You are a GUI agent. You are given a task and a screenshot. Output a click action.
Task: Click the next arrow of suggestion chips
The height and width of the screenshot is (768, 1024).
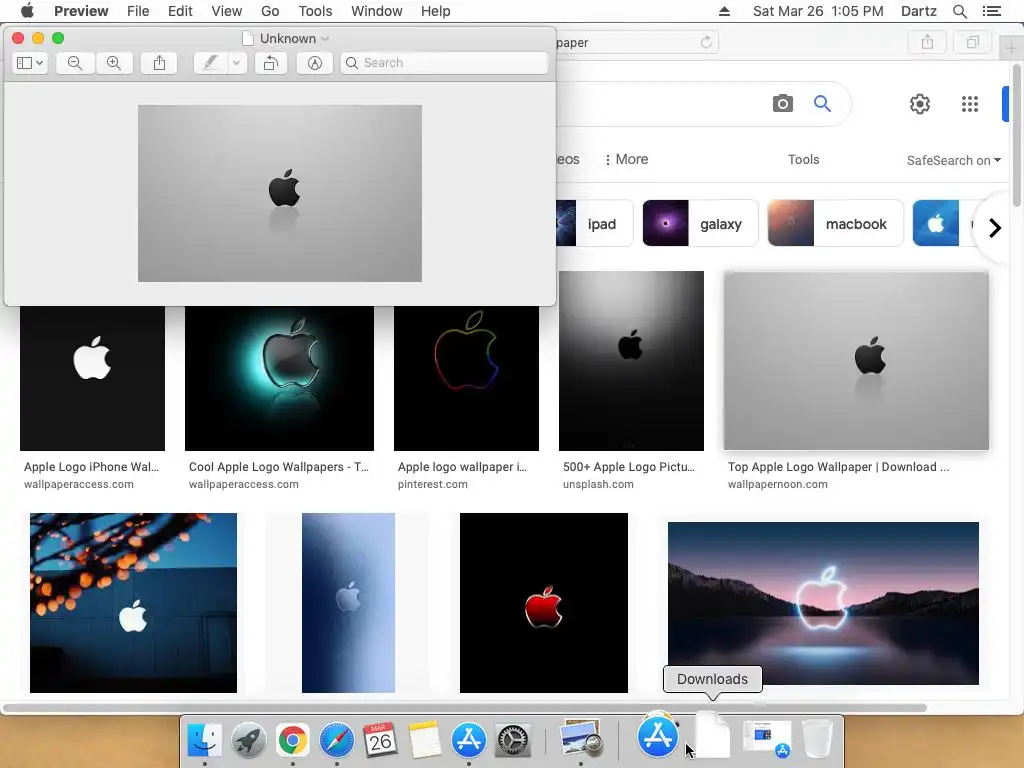(x=995, y=228)
